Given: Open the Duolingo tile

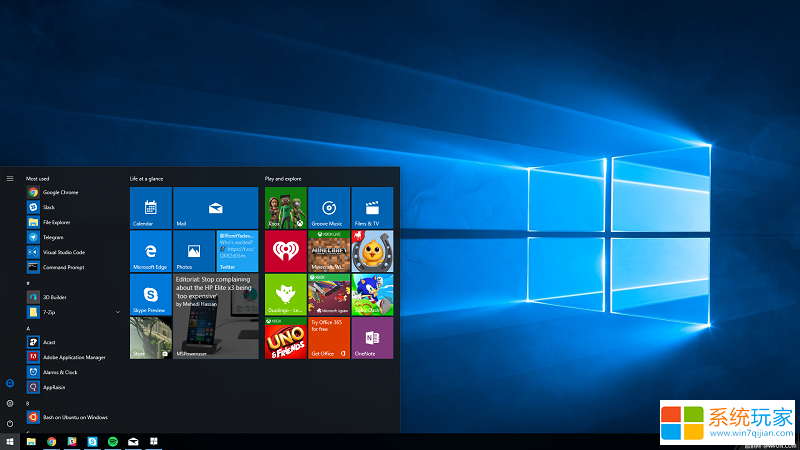Looking at the screenshot, I should pyautogui.click(x=286, y=294).
